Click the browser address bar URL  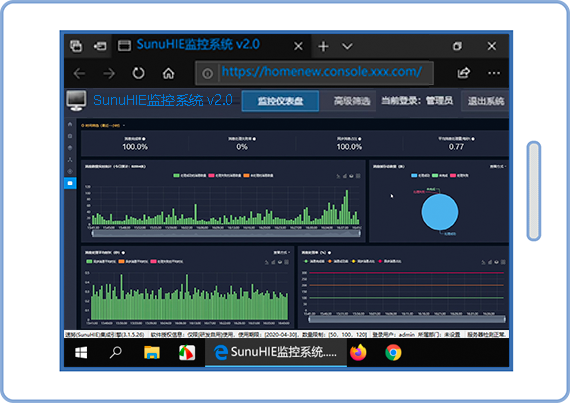pos(322,72)
